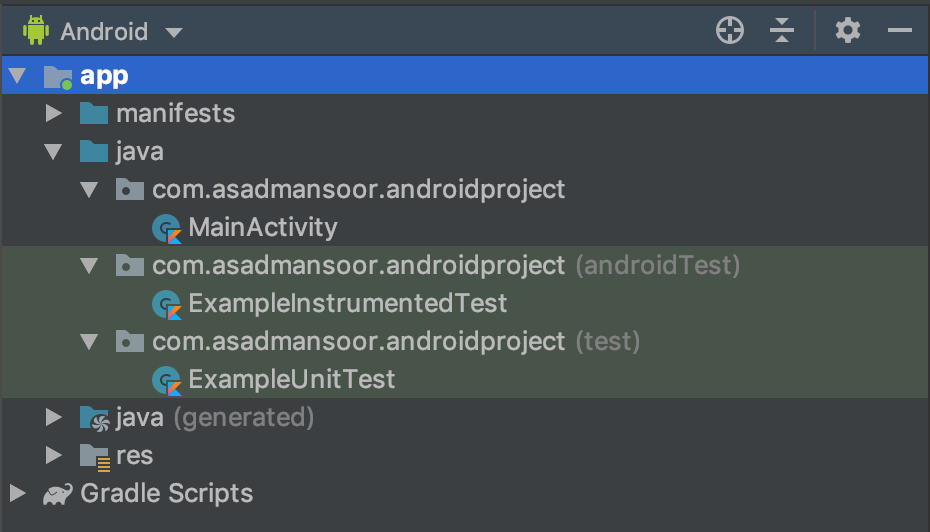Collapse the java folder
Image resolution: width=930 pixels, height=532 pixels.
click(54, 152)
